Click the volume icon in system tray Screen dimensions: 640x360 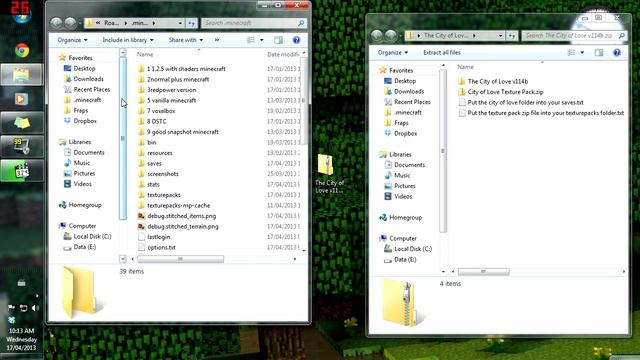pos(36,308)
